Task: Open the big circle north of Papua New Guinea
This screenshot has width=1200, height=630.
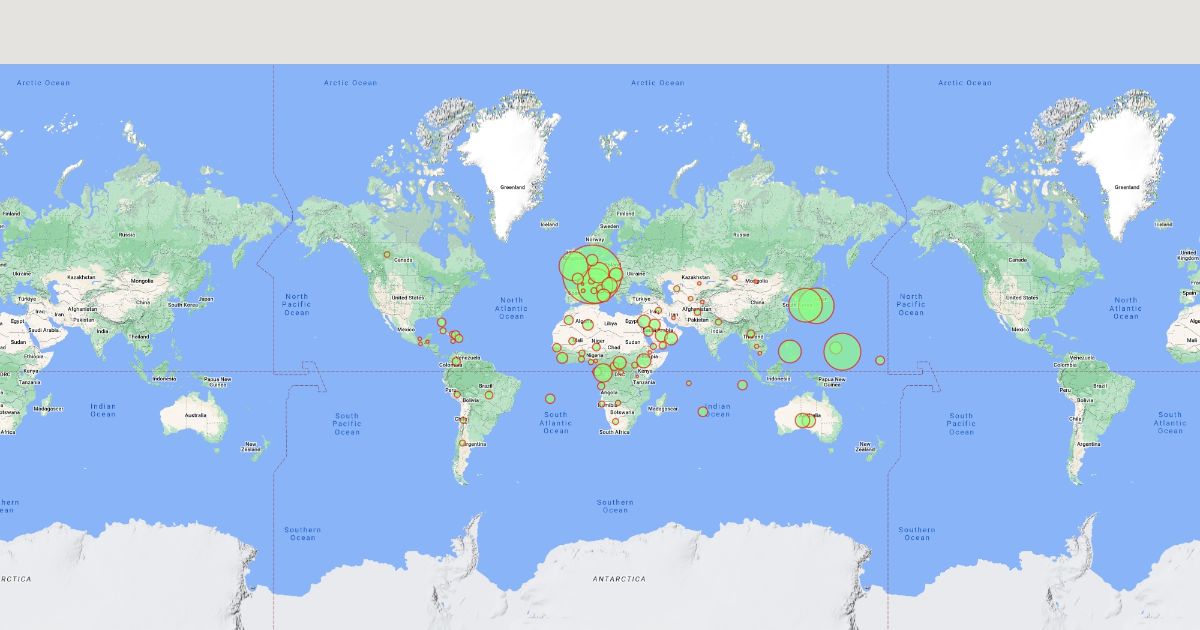Action: tap(843, 351)
